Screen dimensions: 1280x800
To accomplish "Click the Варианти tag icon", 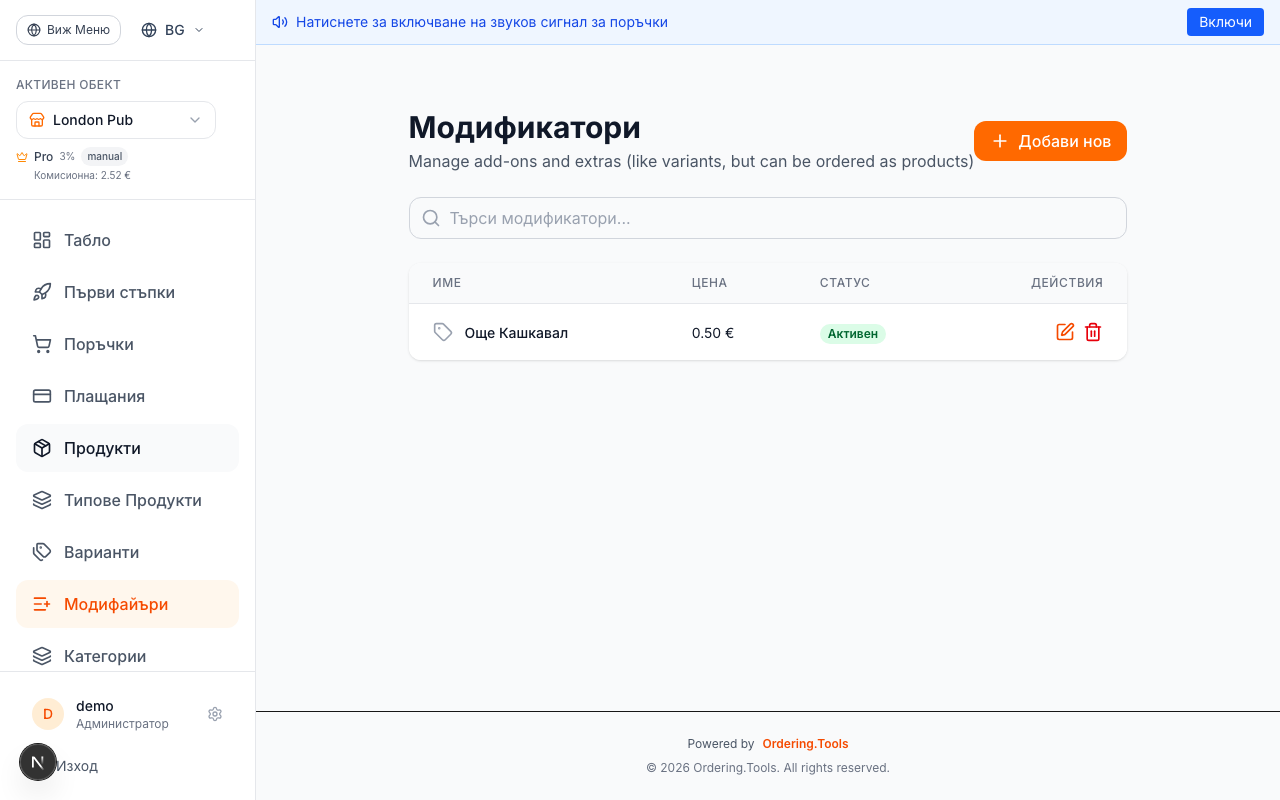I will point(41,552).
